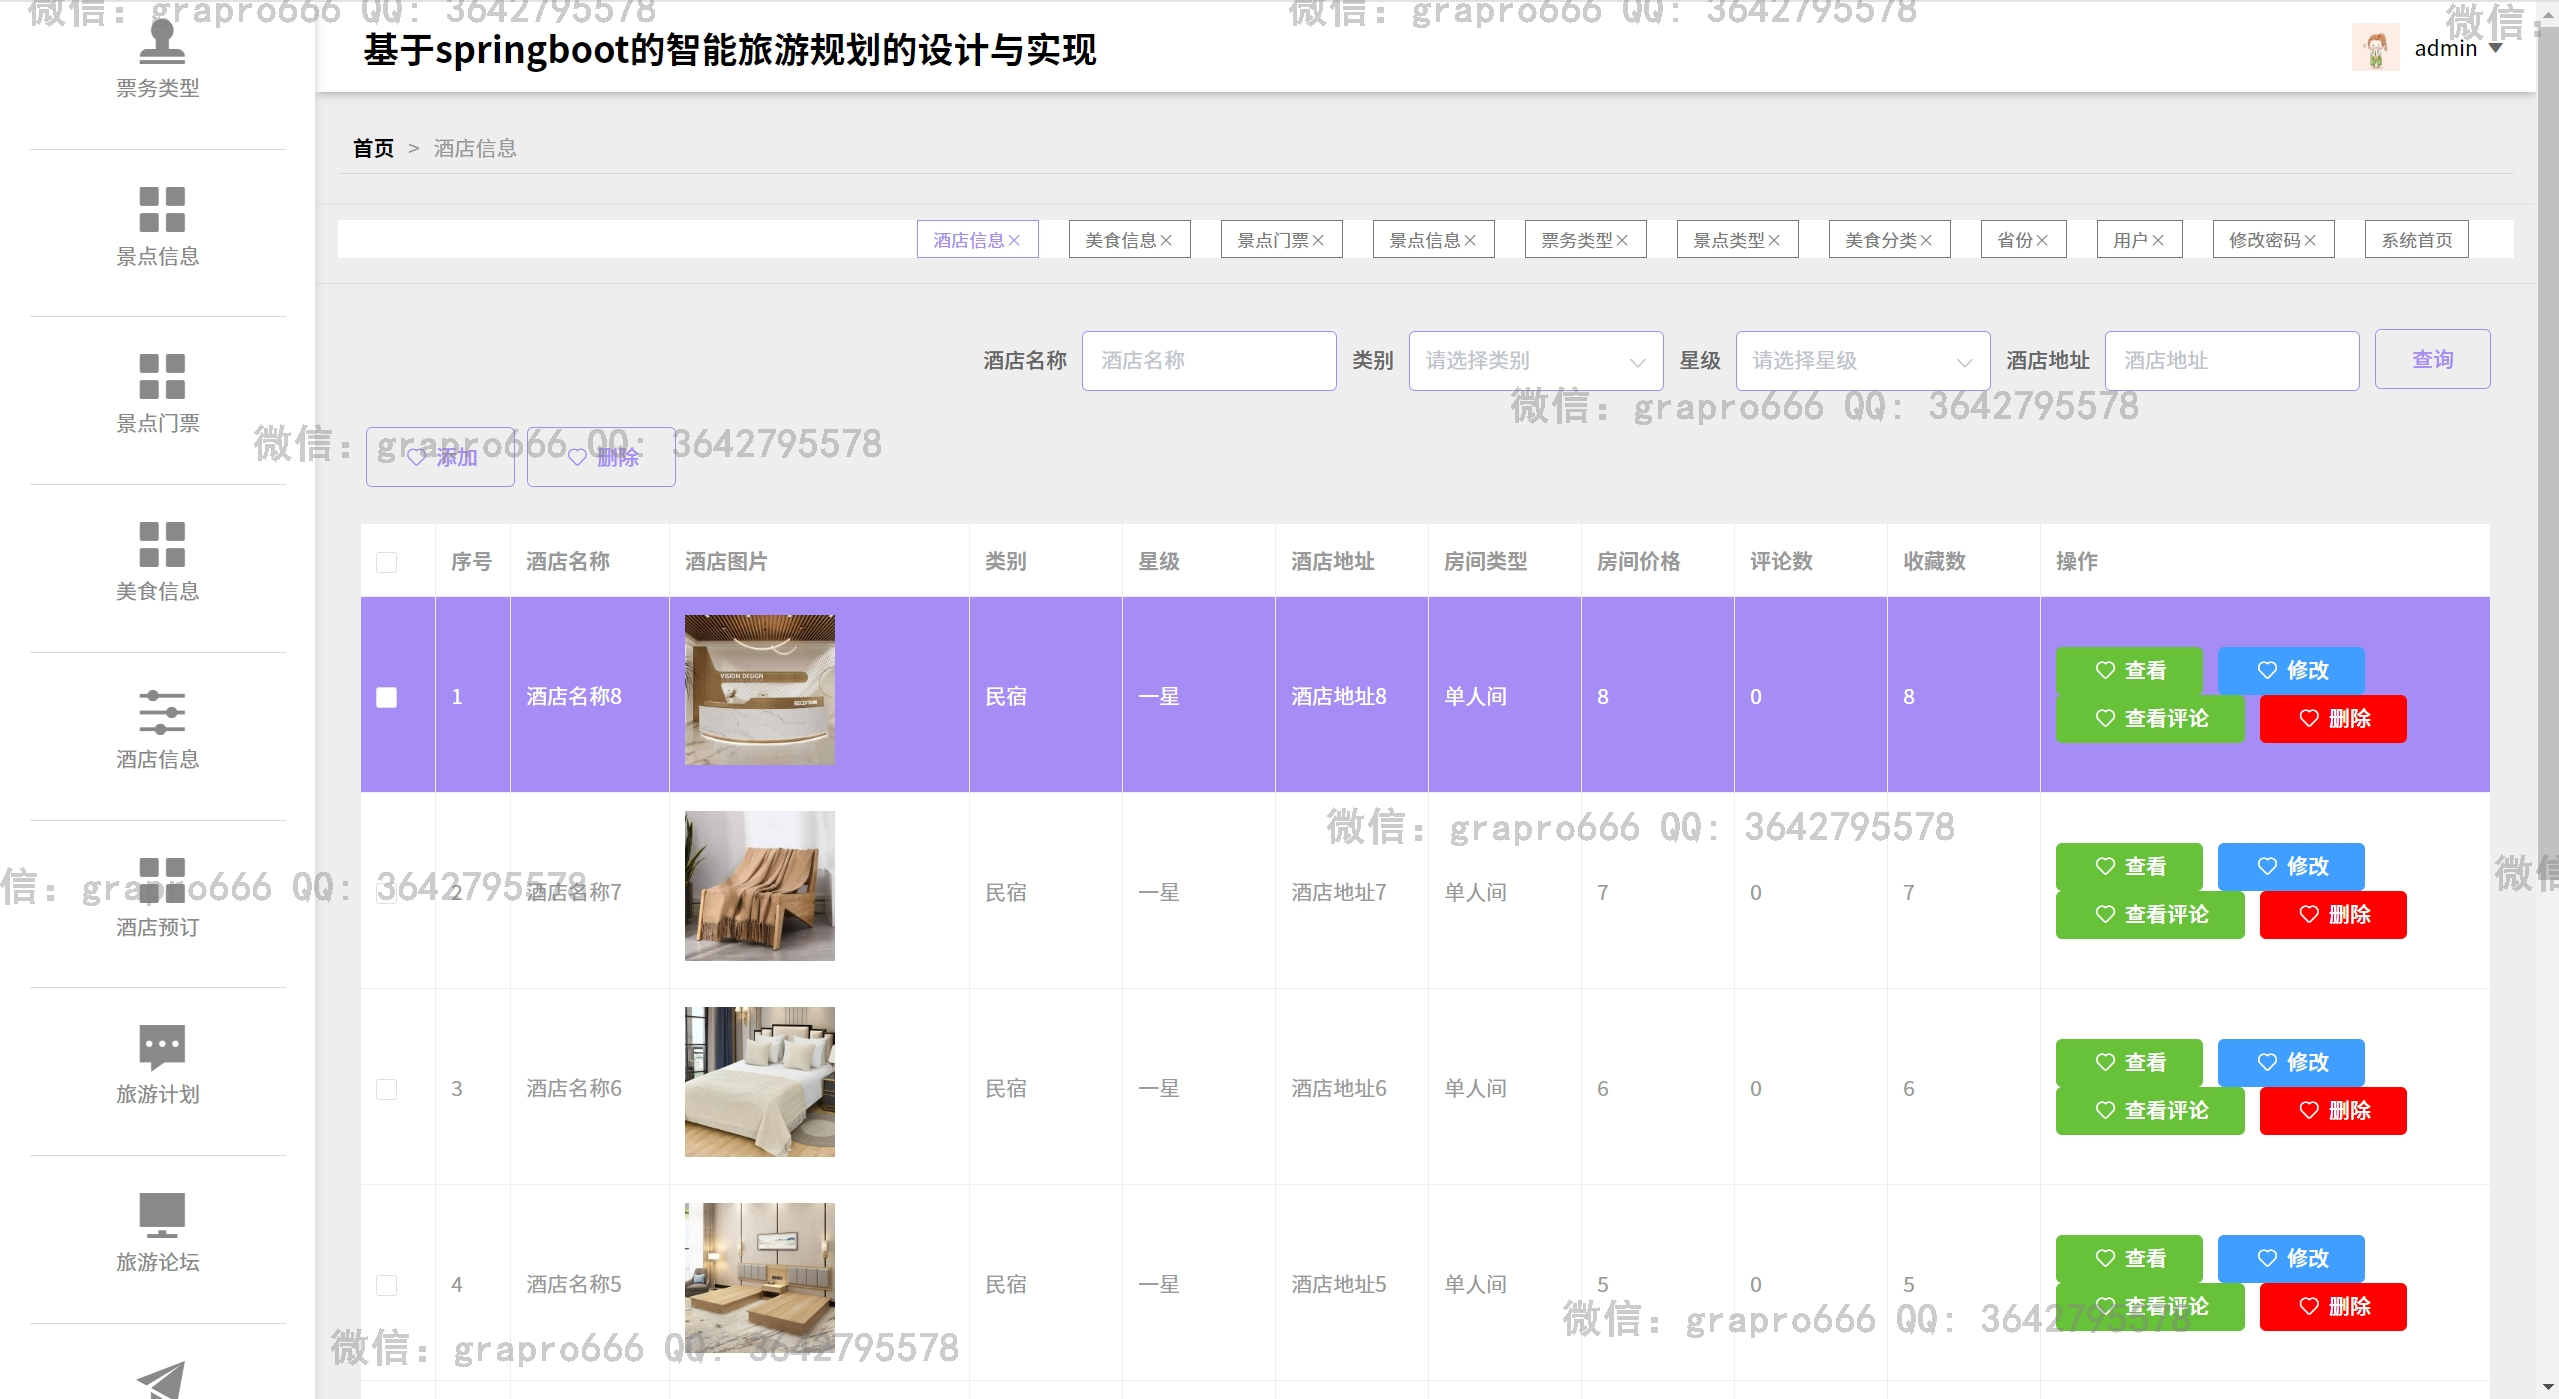
Task: Switch to the 系统首页 tab
Action: tap(2415, 241)
